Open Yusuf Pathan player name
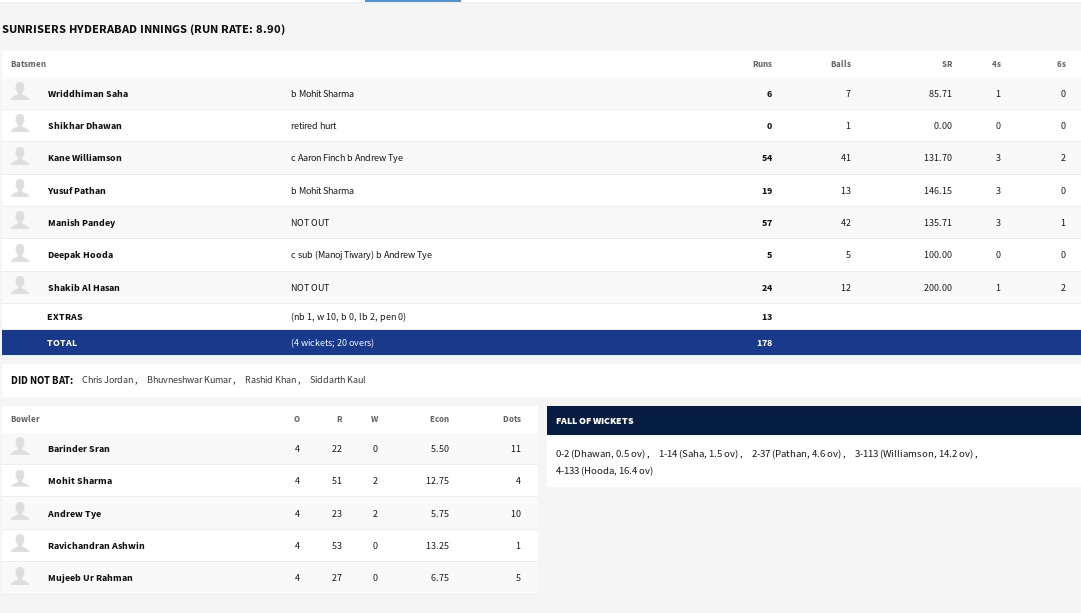 pyautogui.click(x=77, y=191)
